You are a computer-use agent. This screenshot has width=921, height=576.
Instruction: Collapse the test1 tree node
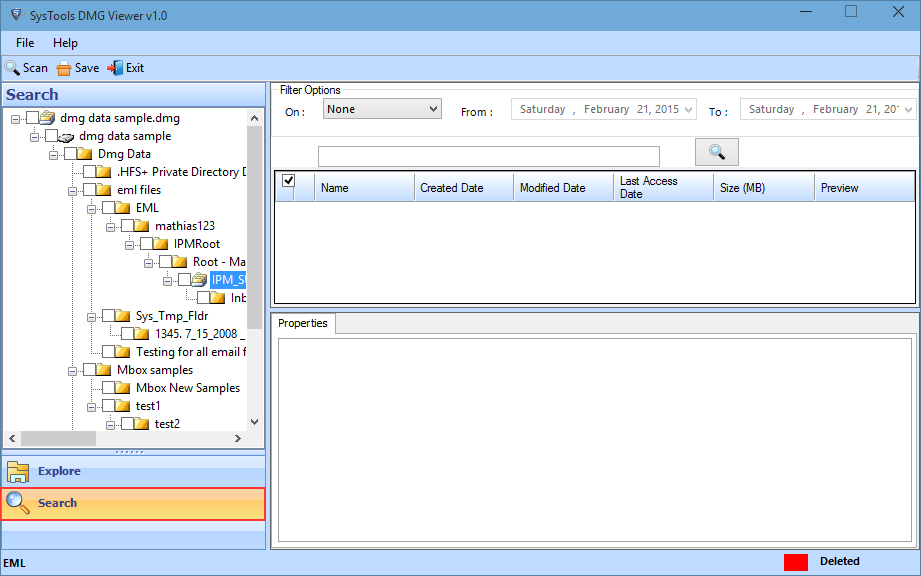click(x=91, y=407)
